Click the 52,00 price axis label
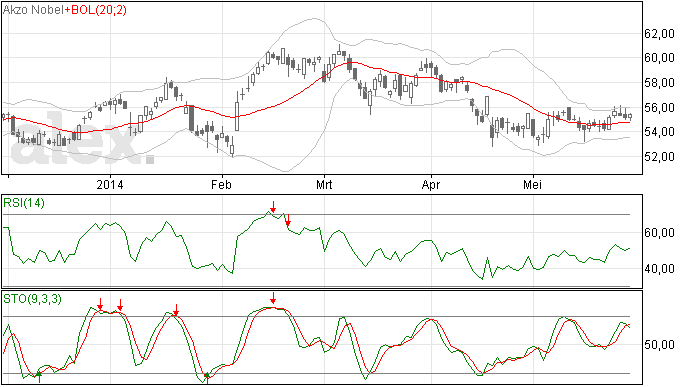This screenshot has width=690, height=387. [x=659, y=156]
